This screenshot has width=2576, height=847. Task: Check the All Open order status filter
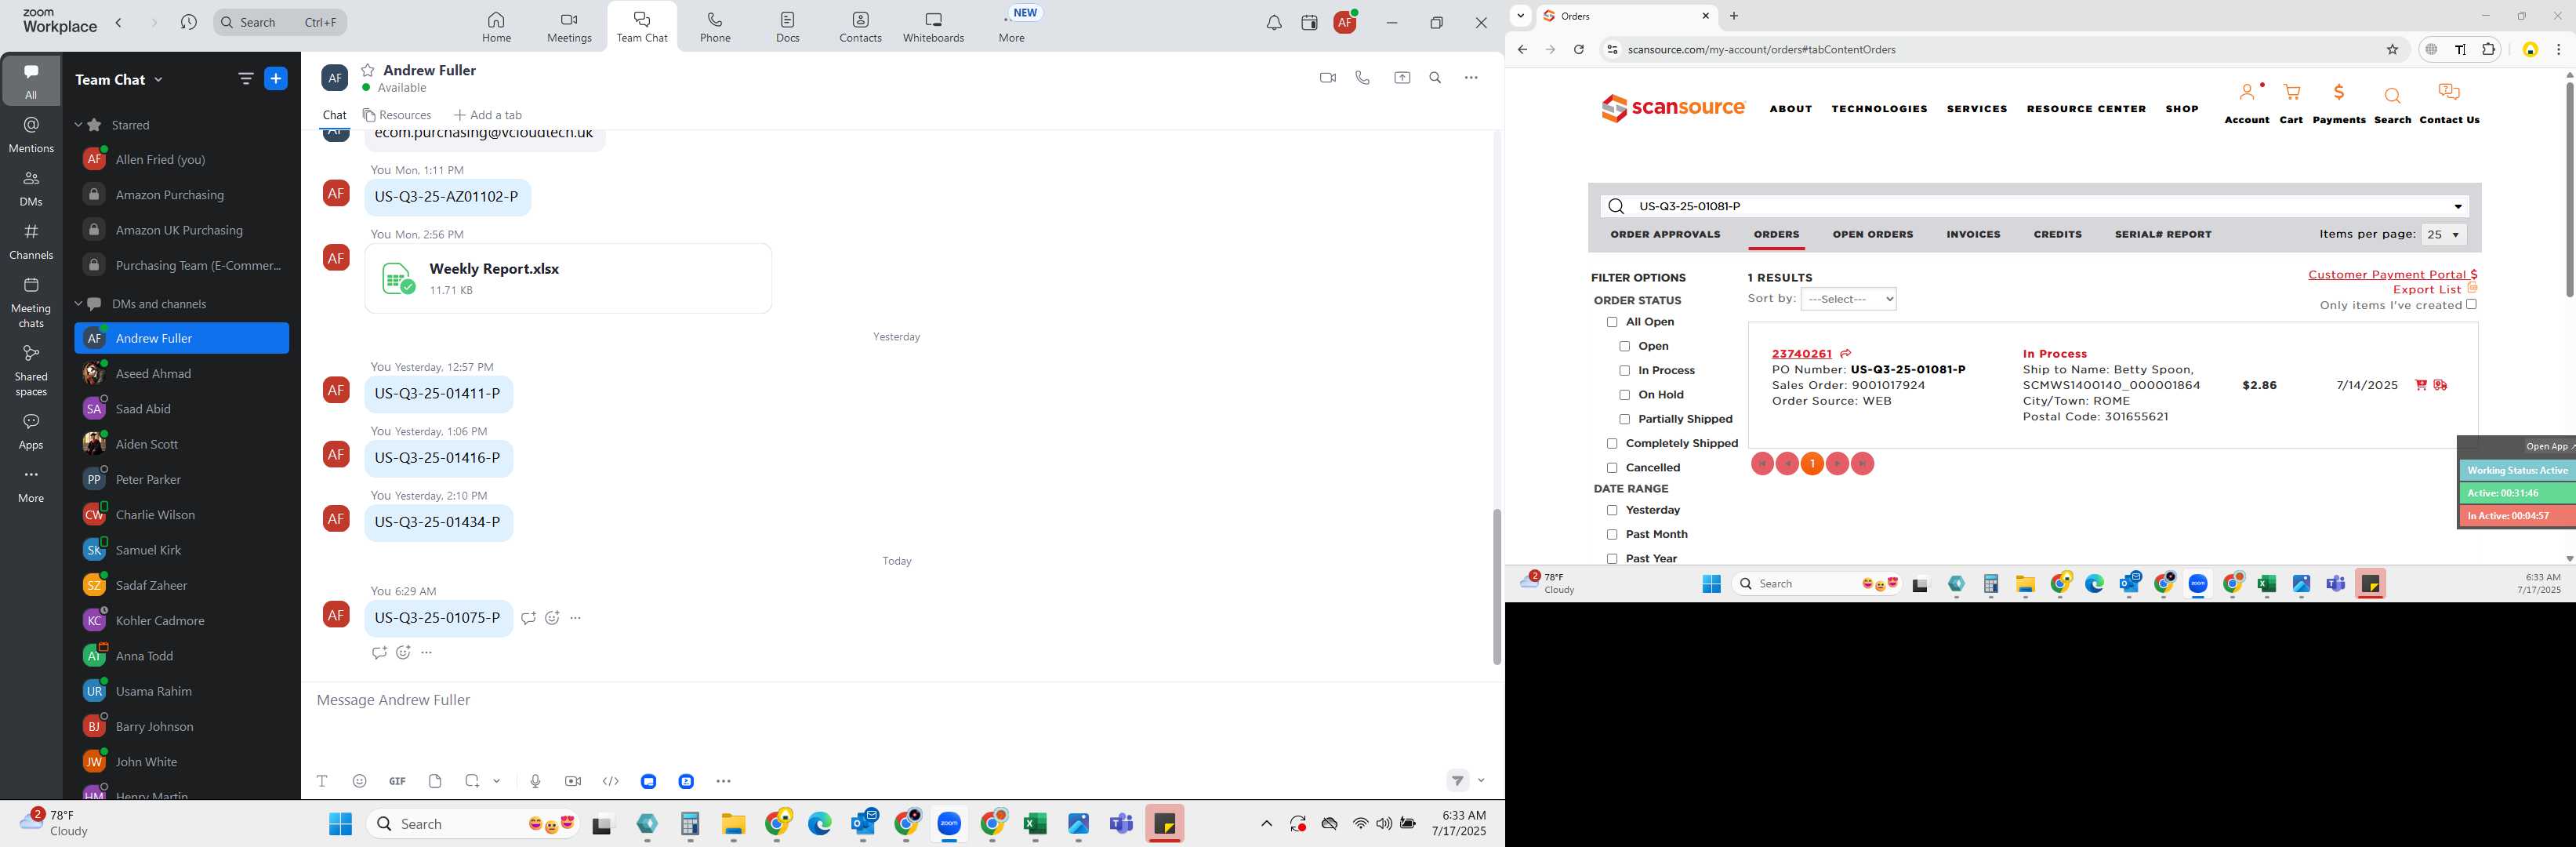[x=1612, y=322]
